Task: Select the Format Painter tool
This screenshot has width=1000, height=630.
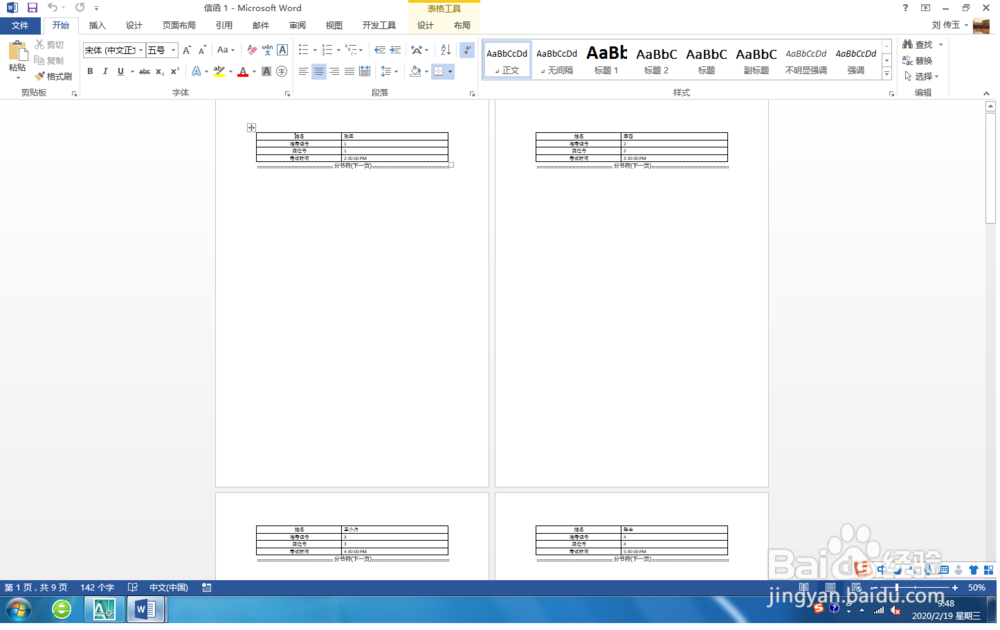Action: [52, 76]
